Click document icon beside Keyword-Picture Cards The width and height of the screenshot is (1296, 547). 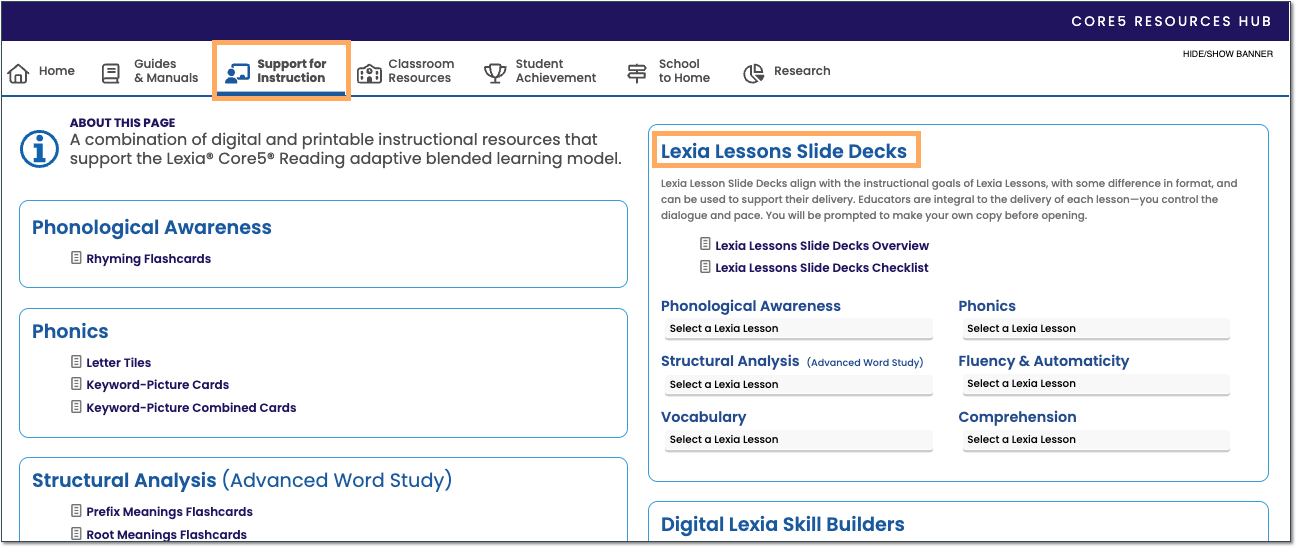(x=76, y=384)
